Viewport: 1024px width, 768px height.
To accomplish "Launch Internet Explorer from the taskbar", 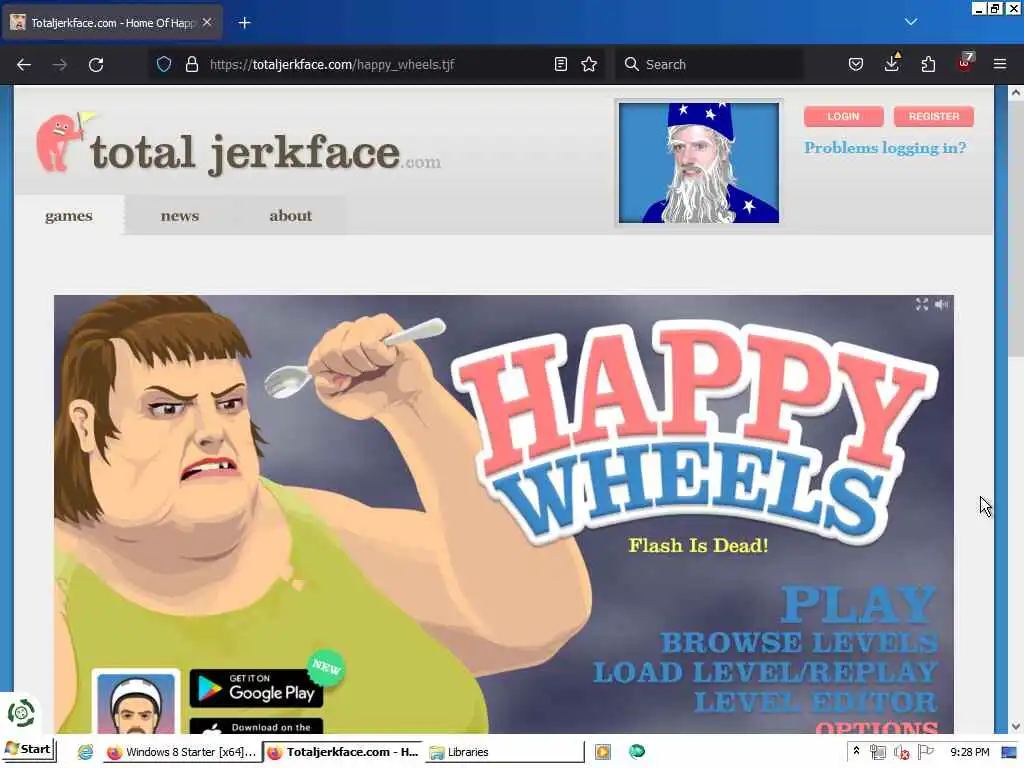I will pos(86,752).
